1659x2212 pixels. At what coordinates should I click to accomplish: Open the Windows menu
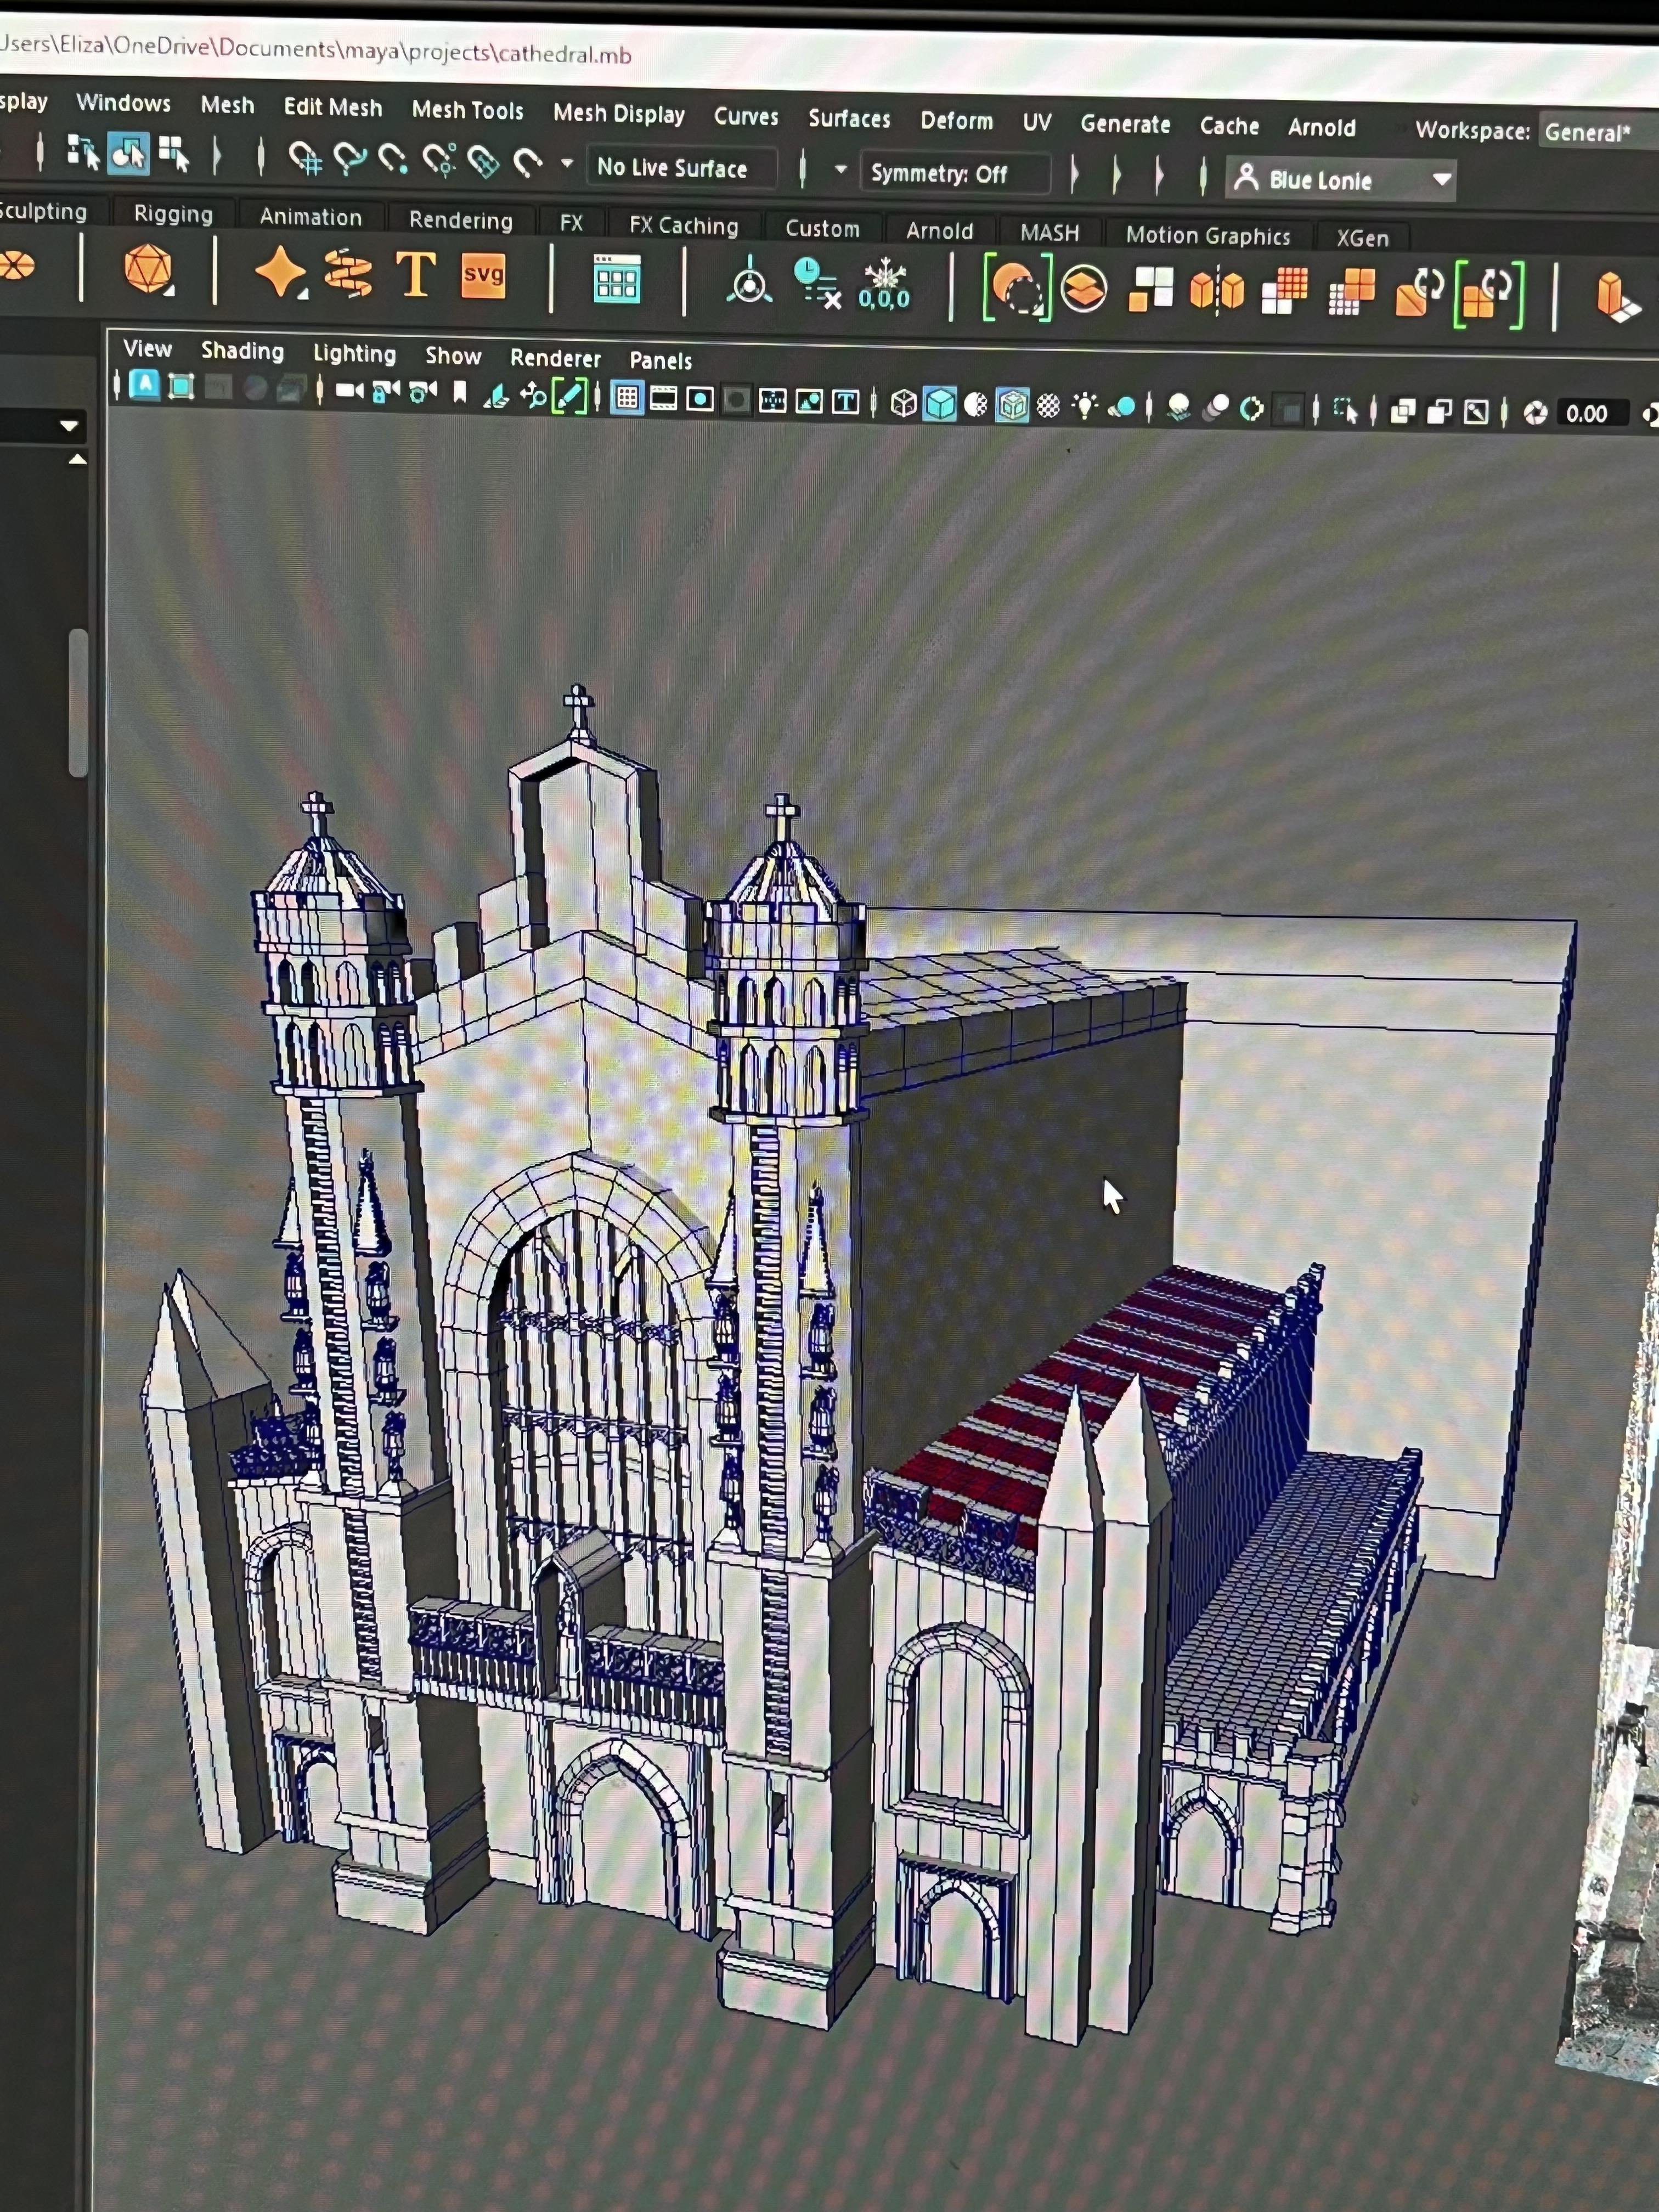pyautogui.click(x=124, y=103)
